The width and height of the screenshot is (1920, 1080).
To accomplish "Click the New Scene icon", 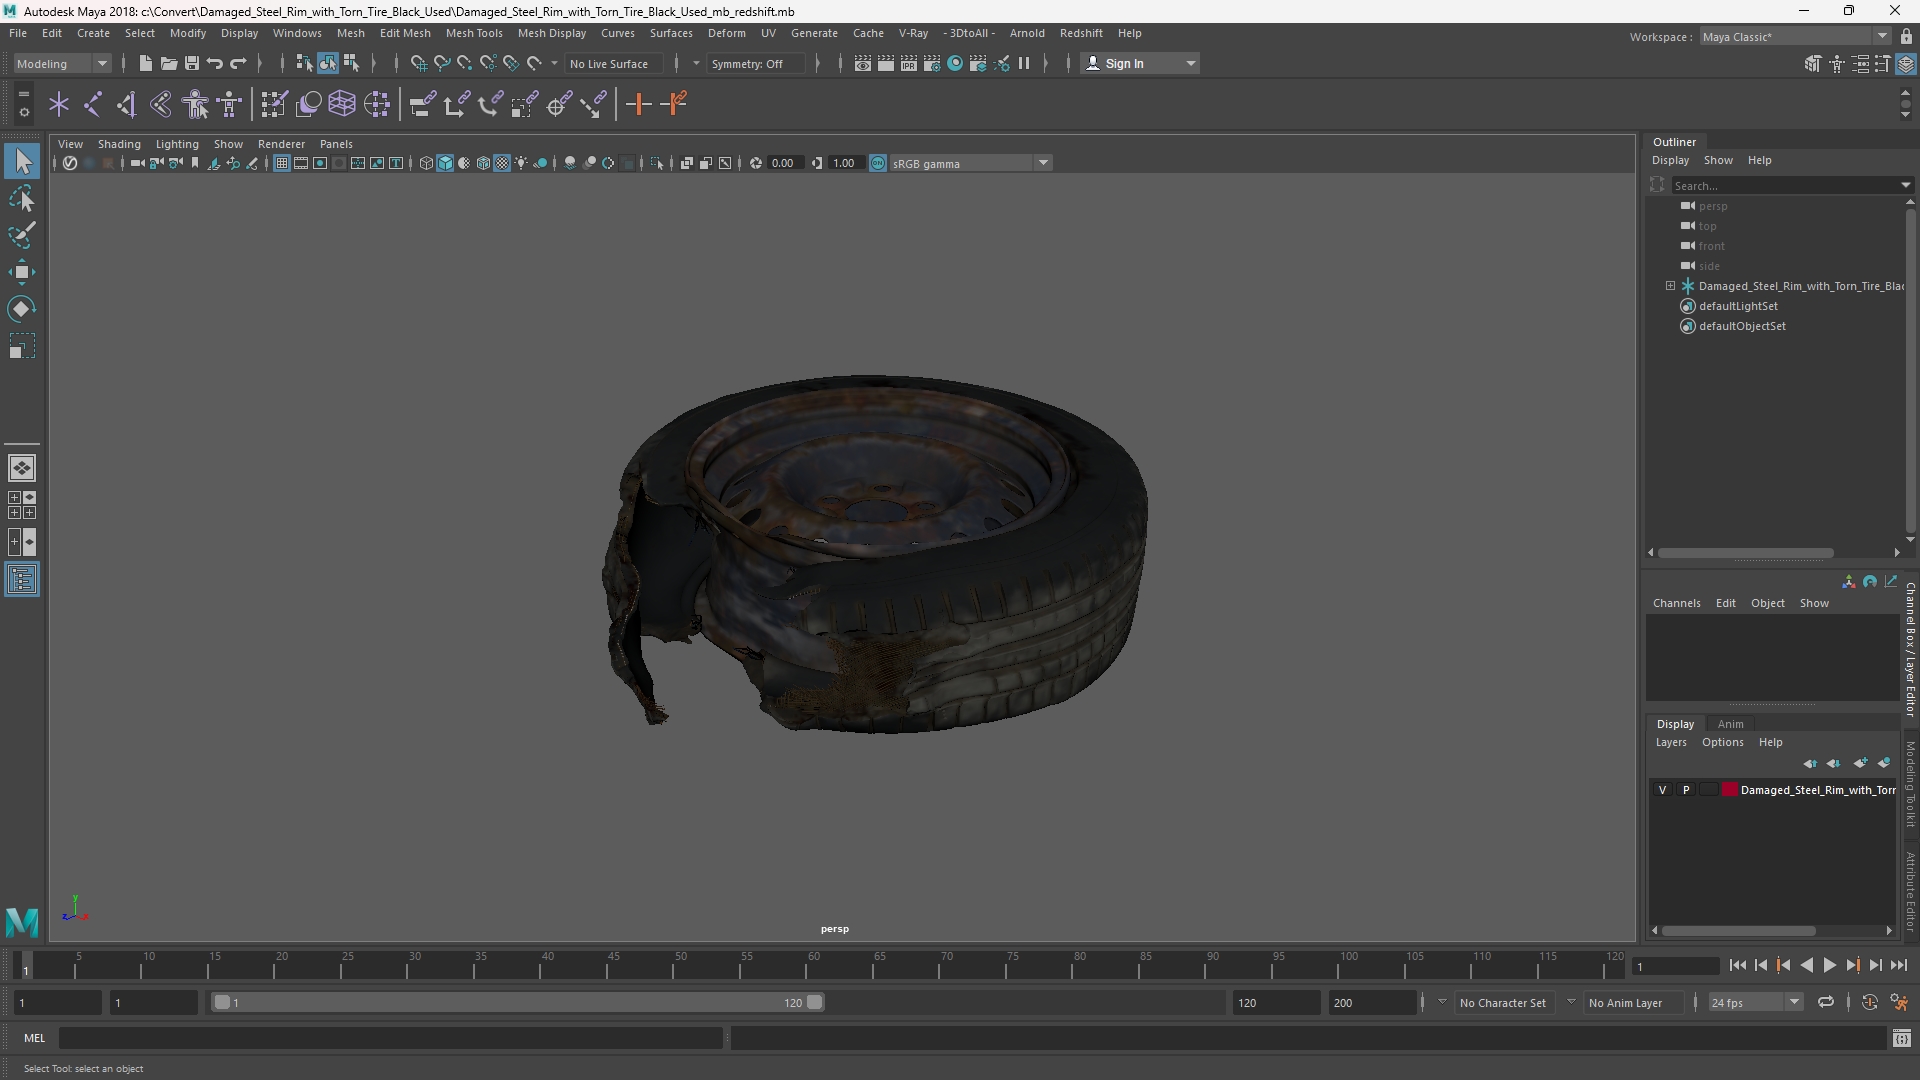I will point(145,63).
